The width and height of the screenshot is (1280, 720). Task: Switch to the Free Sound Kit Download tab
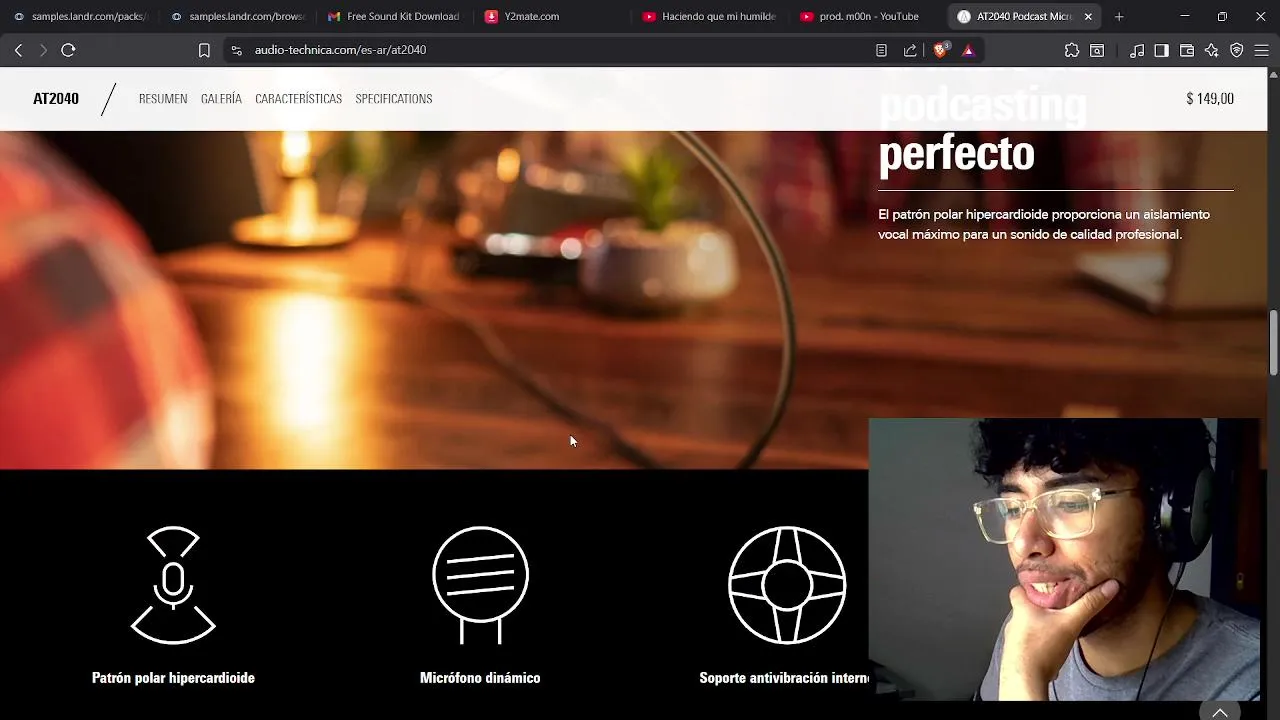pos(394,16)
